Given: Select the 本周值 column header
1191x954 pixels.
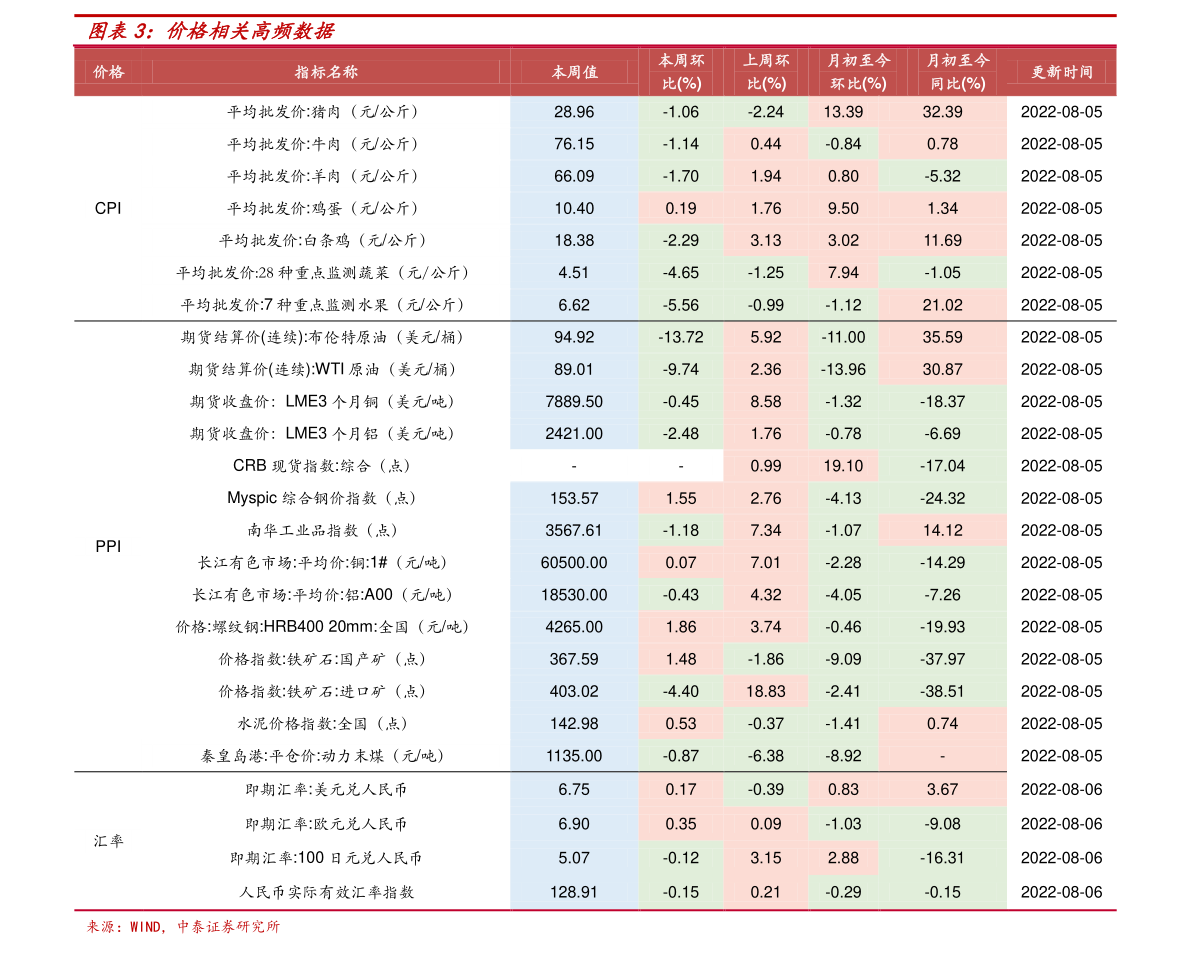Looking at the screenshot, I should 574,72.
